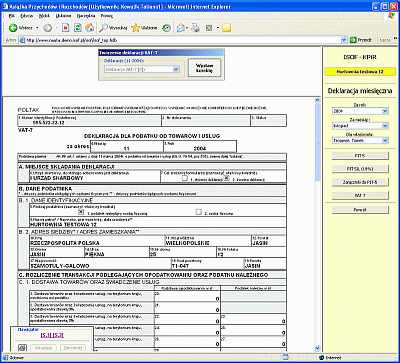Open the Narzędzia menu

[86, 16]
